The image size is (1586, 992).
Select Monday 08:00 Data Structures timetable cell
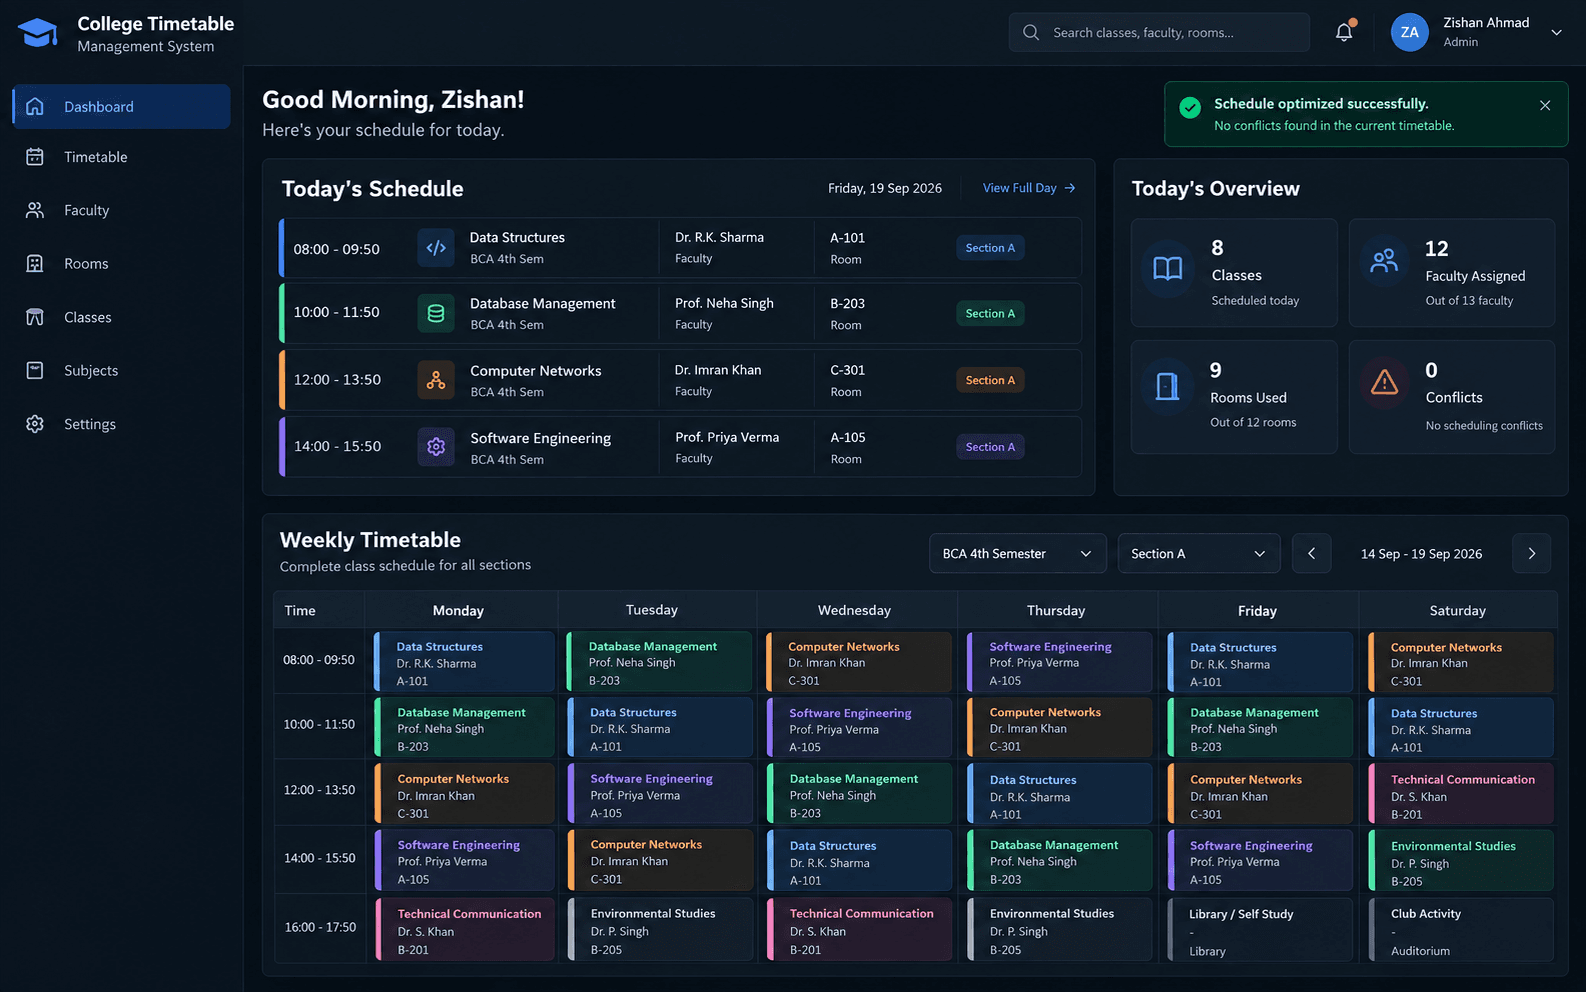coord(464,662)
